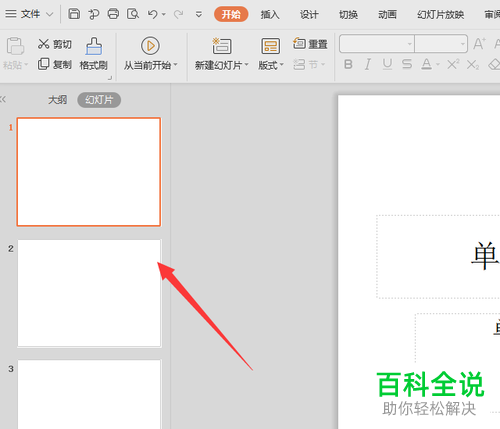Viewport: 500px width, 429px height.
Task: Open the 切换 tab
Action: click(x=348, y=14)
